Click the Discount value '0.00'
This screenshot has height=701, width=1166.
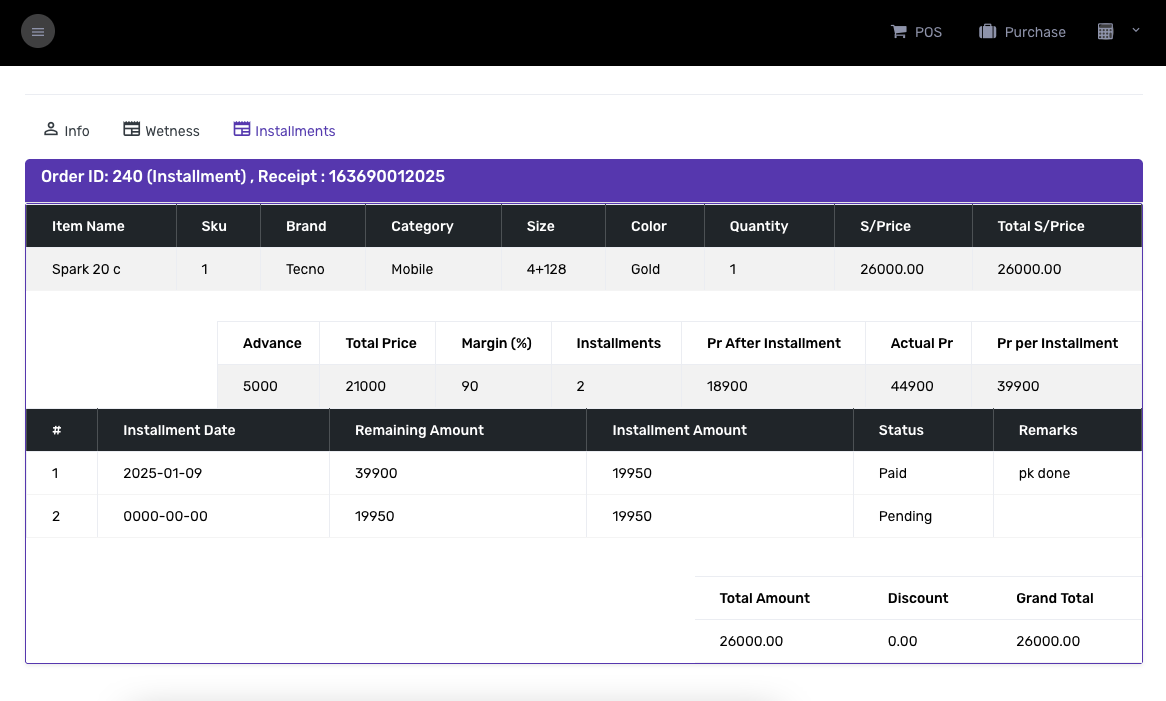tap(902, 642)
